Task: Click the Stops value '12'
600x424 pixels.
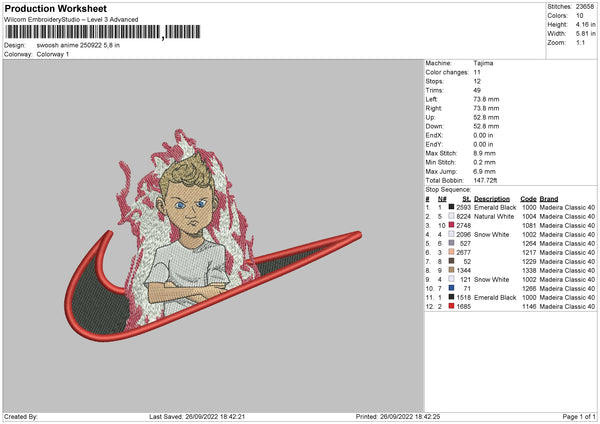Action: [x=477, y=81]
